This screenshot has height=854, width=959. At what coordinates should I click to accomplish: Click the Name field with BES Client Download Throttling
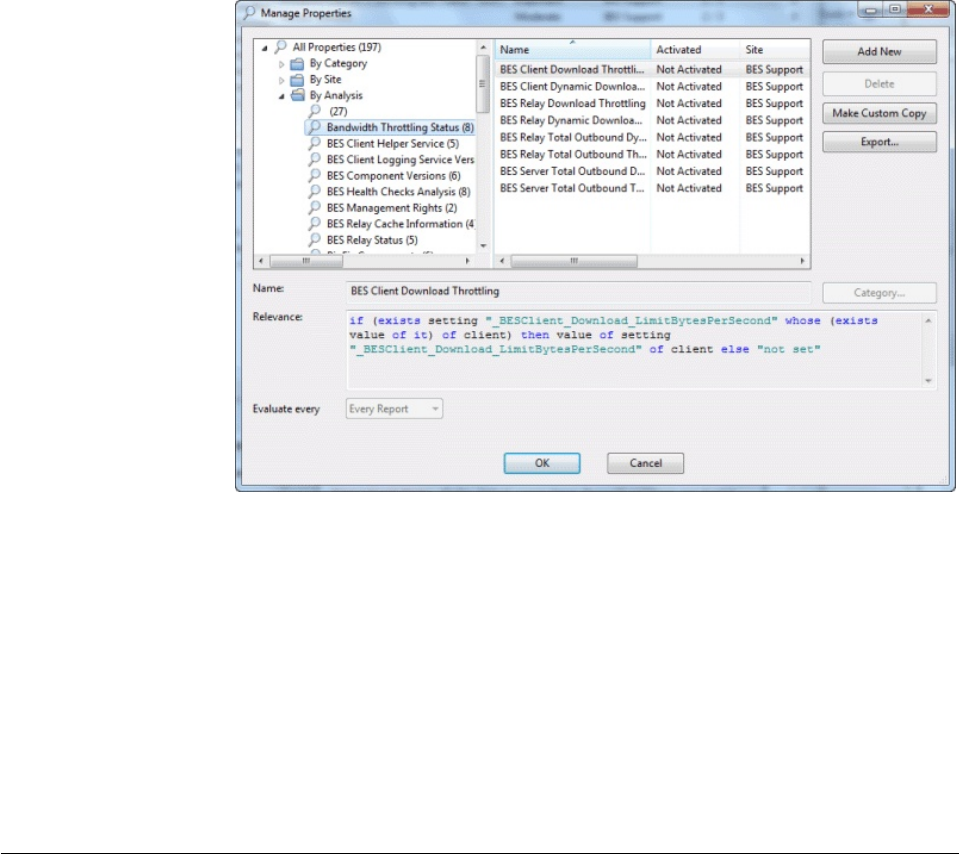tap(579, 292)
